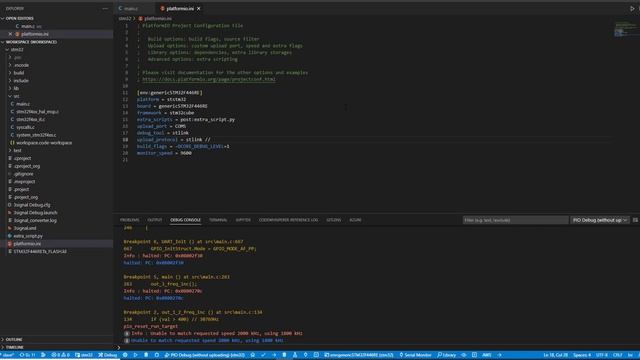
Task: Open CodeWhisperer Reference Log tab
Action: (x=288, y=220)
